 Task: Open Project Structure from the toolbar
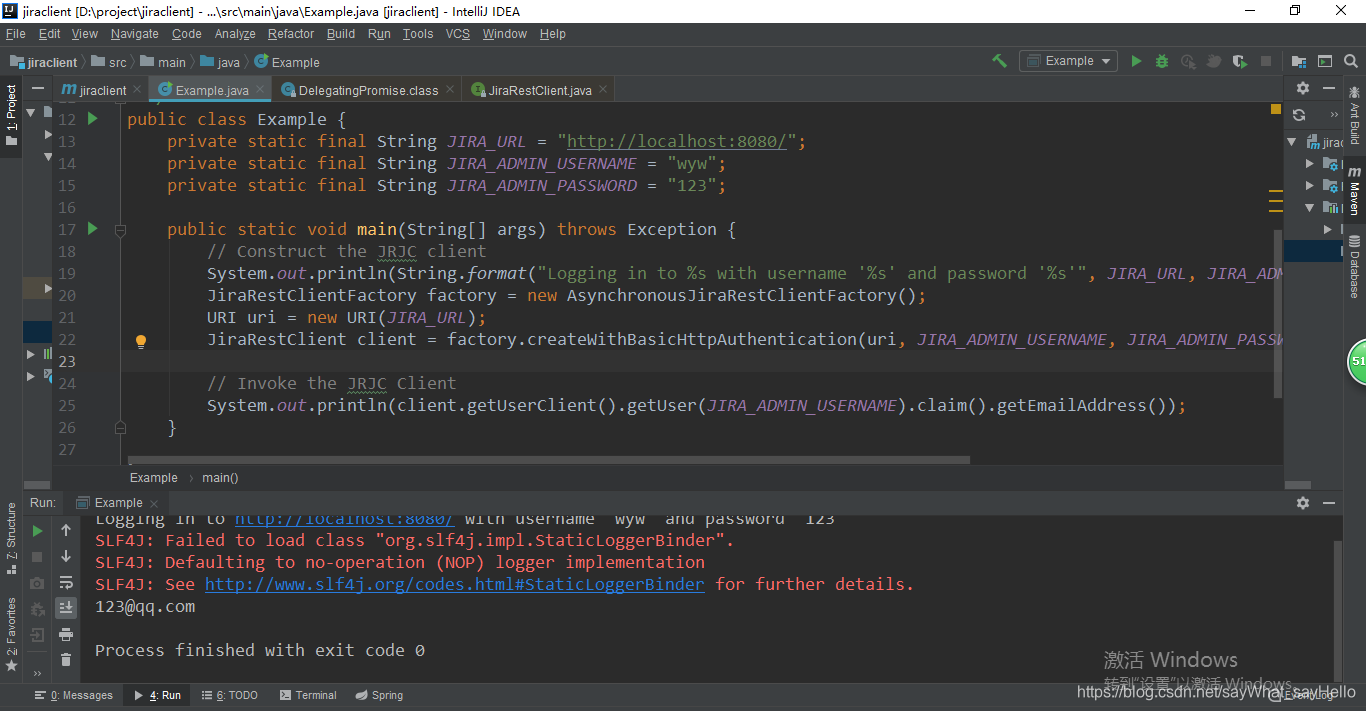click(1299, 61)
